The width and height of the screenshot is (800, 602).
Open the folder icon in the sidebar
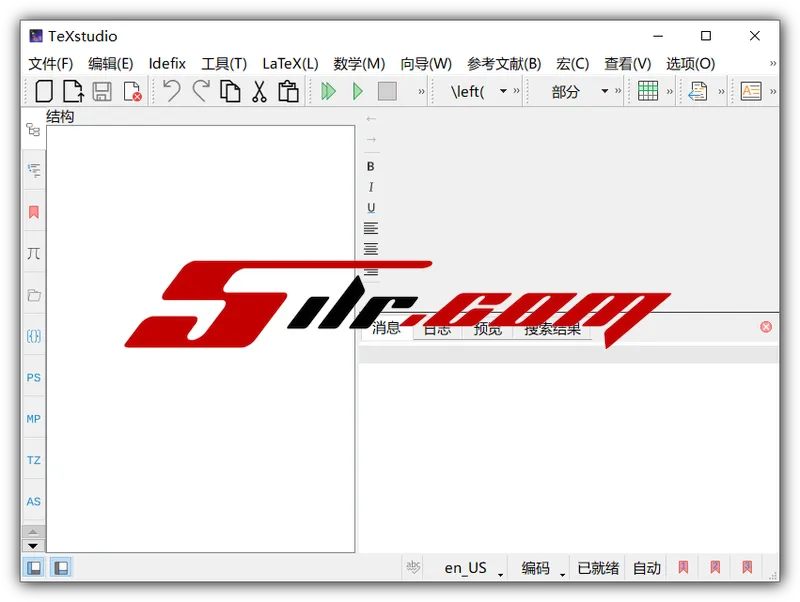click(x=34, y=295)
